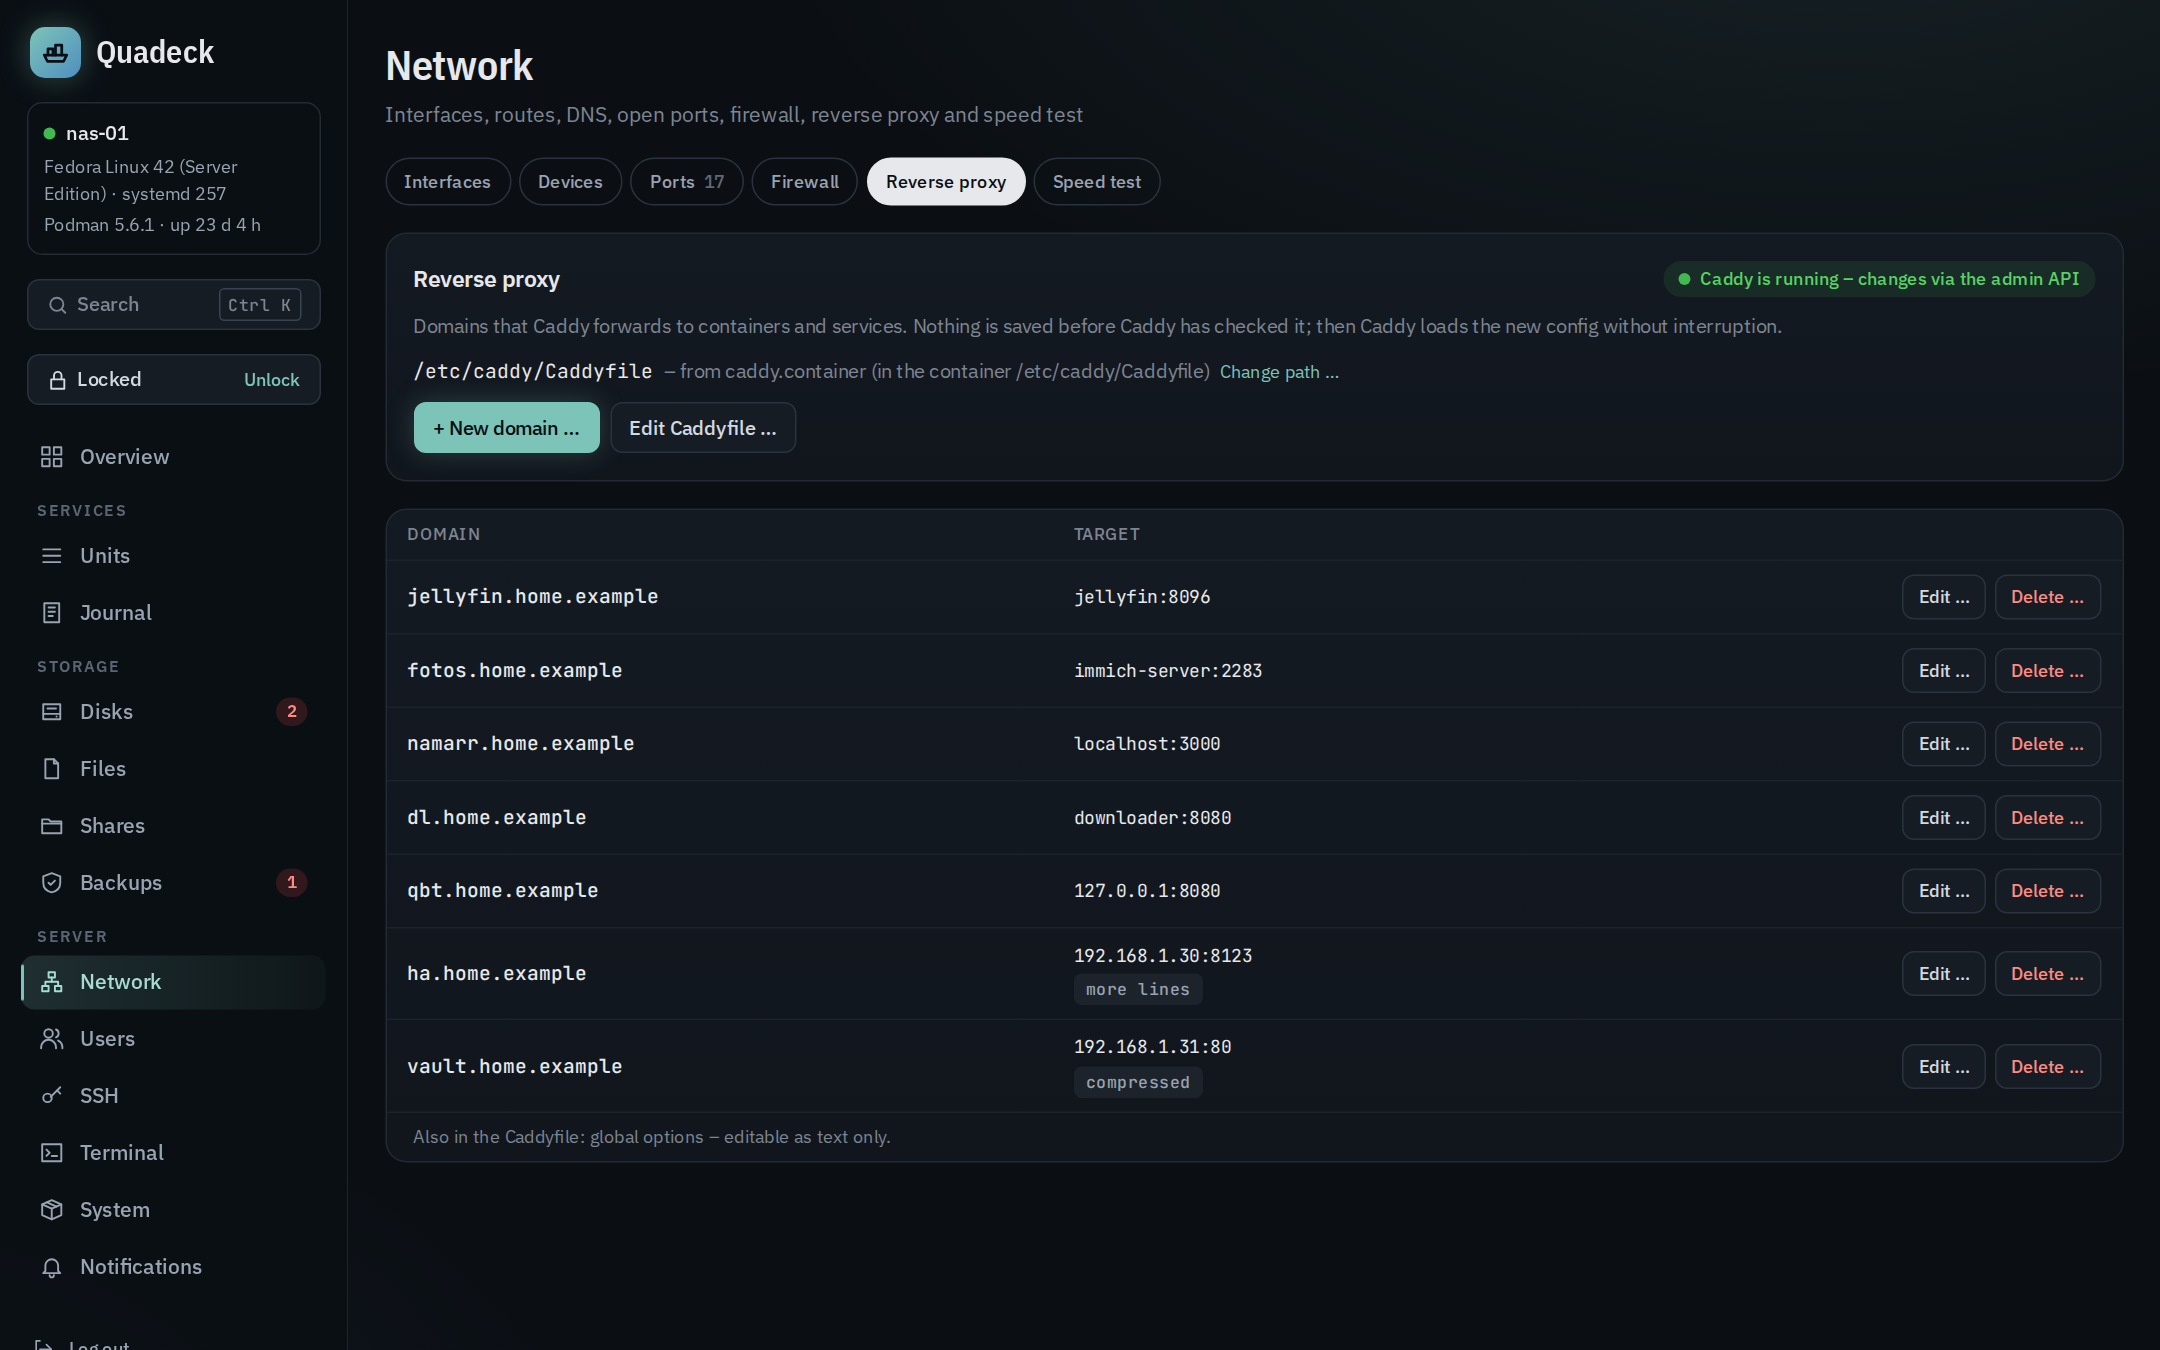Screen dimensions: 2160x1350
Task: Click the 'more lines' tag on ha.home.example
Action: click(x=1138, y=989)
